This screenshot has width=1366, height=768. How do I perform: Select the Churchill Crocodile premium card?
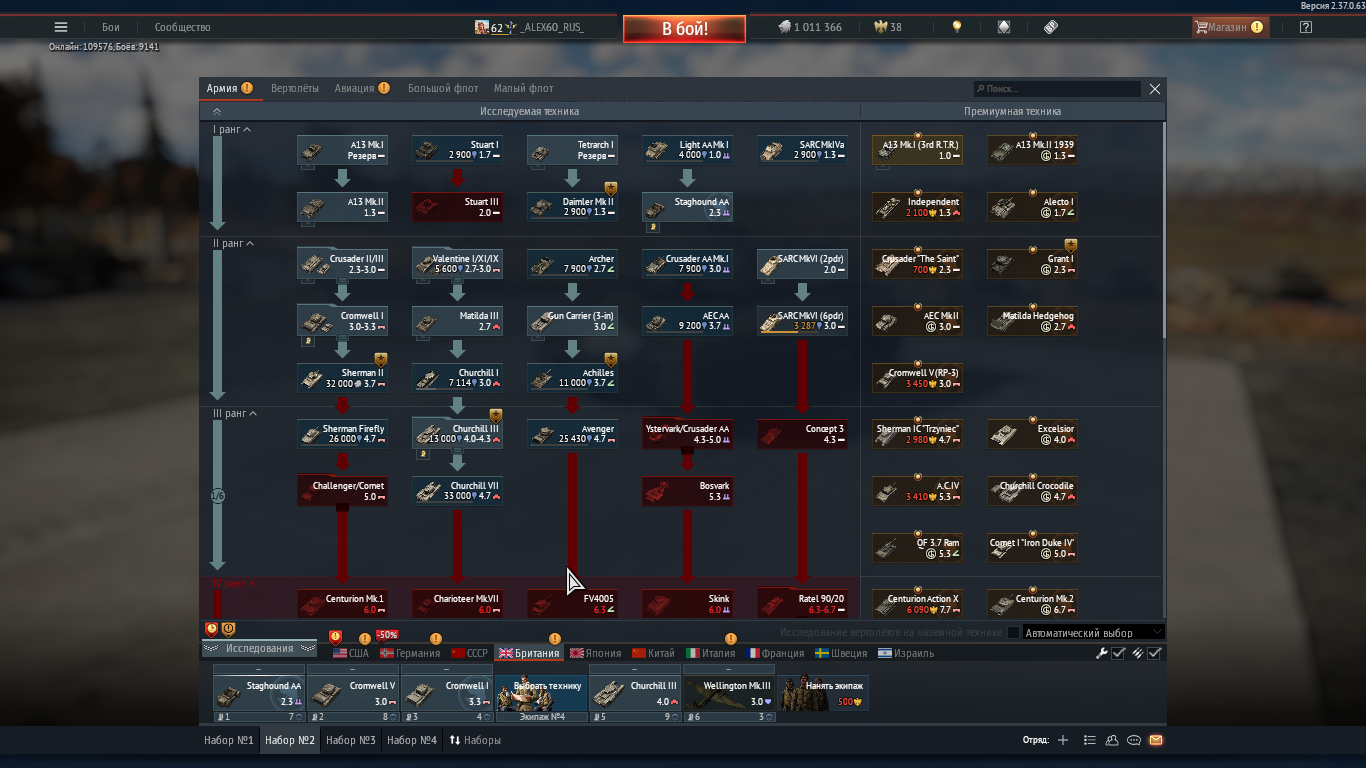pos(1032,491)
